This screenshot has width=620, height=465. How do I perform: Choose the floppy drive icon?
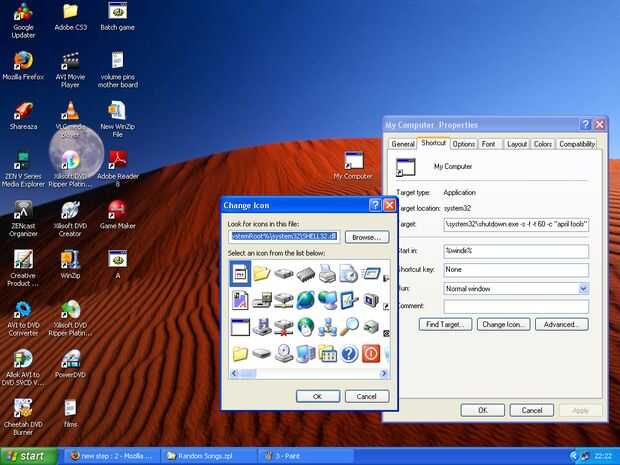262,327
